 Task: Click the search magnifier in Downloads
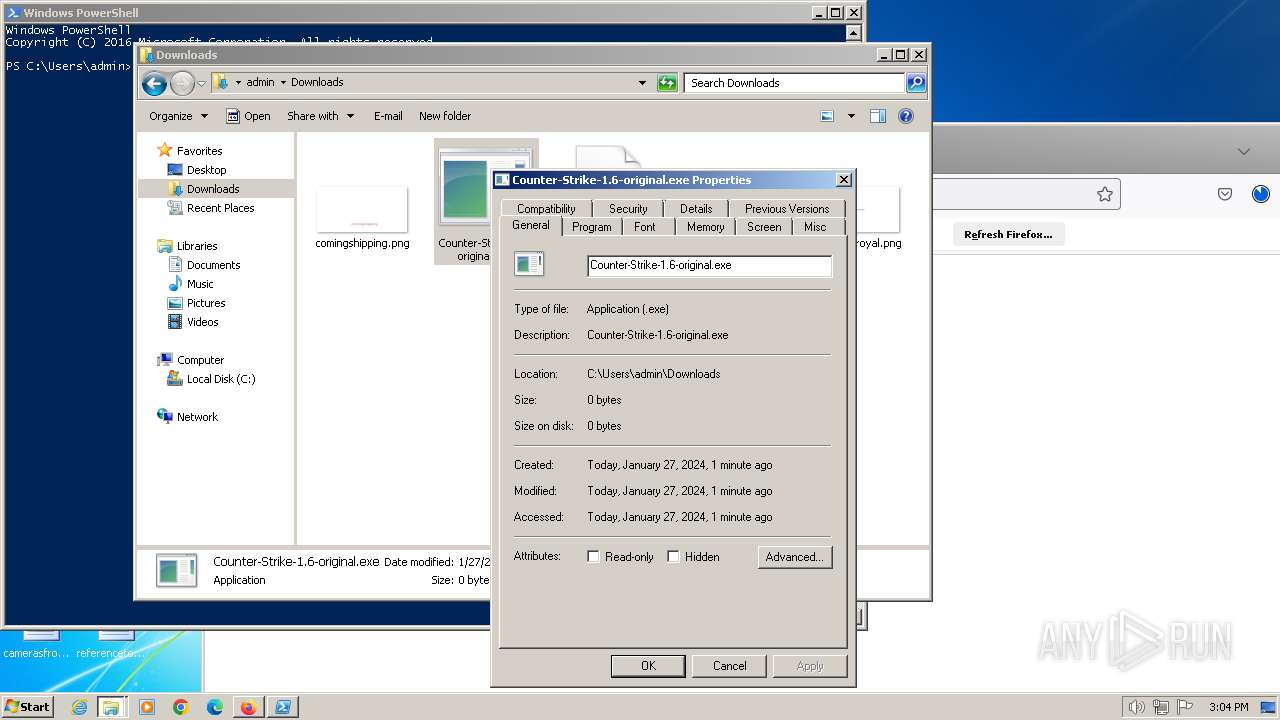coord(916,83)
